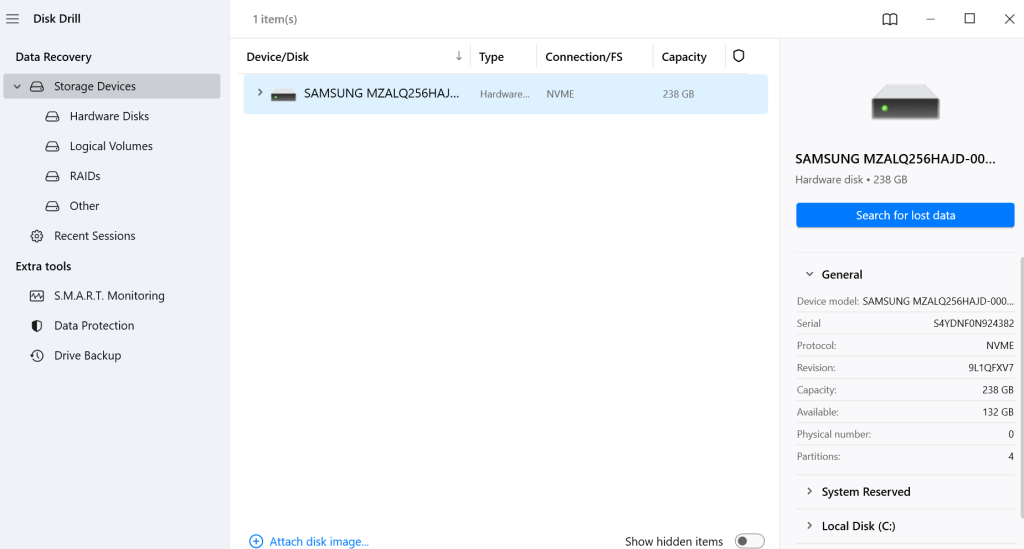The width and height of the screenshot is (1024, 549).
Task: Click the SAMSUNG MZALQ256HAJD-00... title in details
Action: (895, 159)
